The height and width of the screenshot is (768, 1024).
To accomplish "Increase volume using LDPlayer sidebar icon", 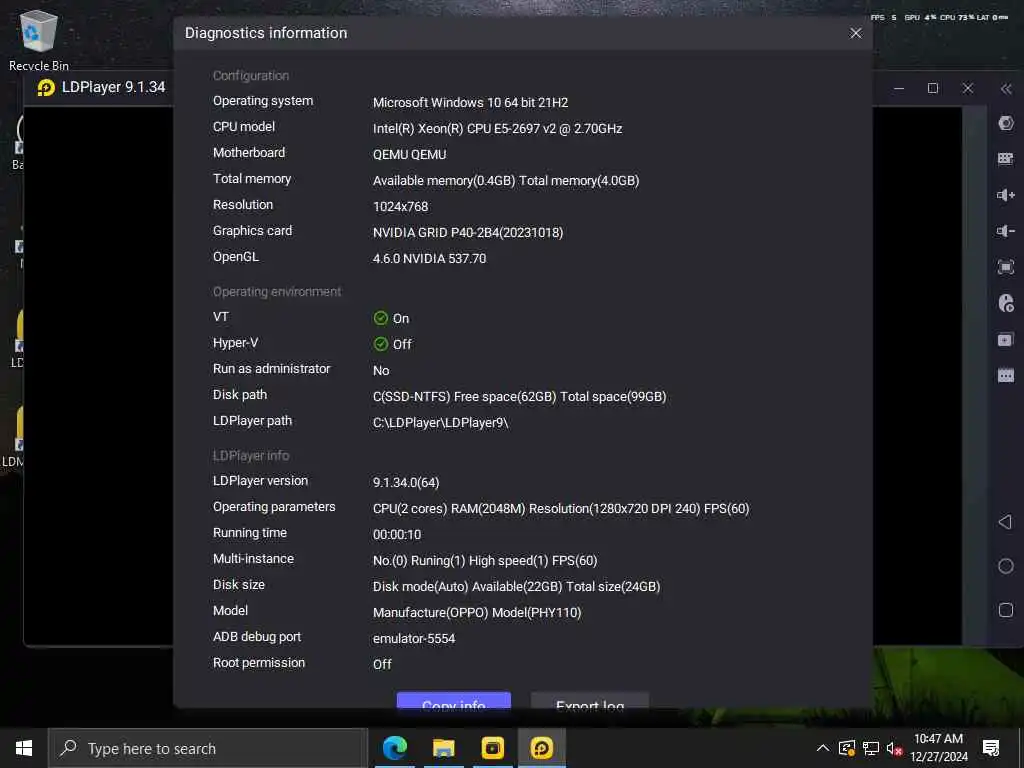I will (x=1006, y=195).
